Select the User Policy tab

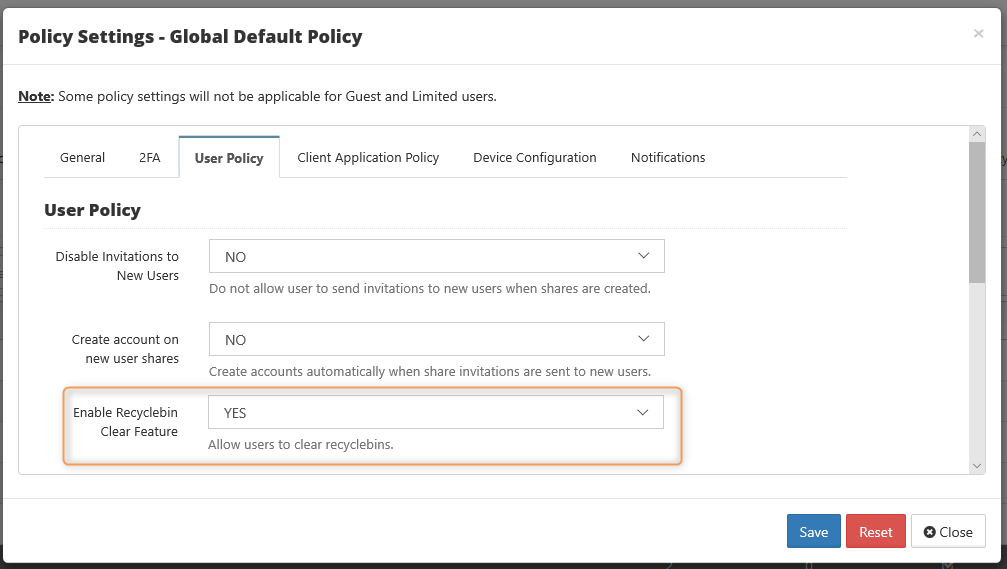click(229, 158)
